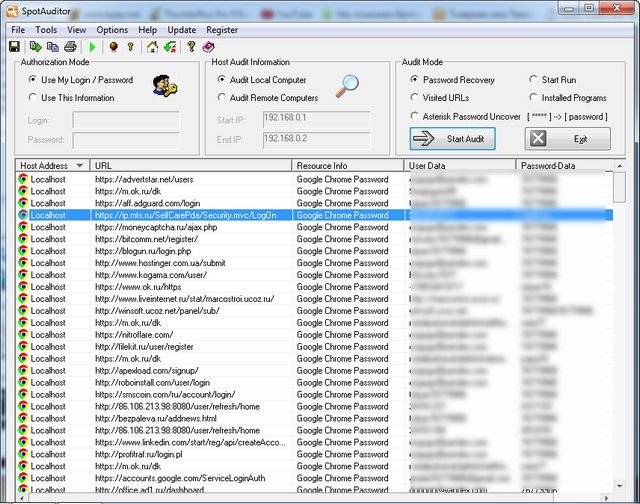Select the https://ip.mts.ru/SelfCarePda row URL
640x504 pixels.
(x=186, y=215)
